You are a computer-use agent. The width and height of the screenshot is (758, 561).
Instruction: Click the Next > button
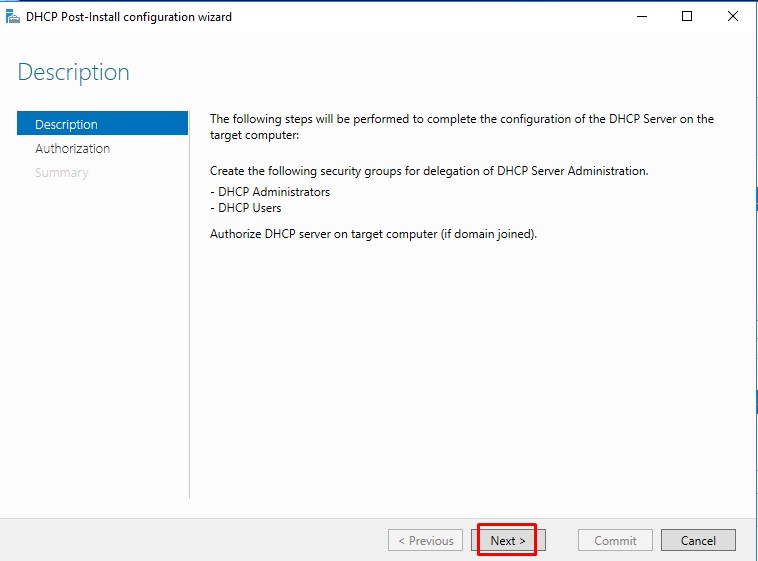[508, 540]
